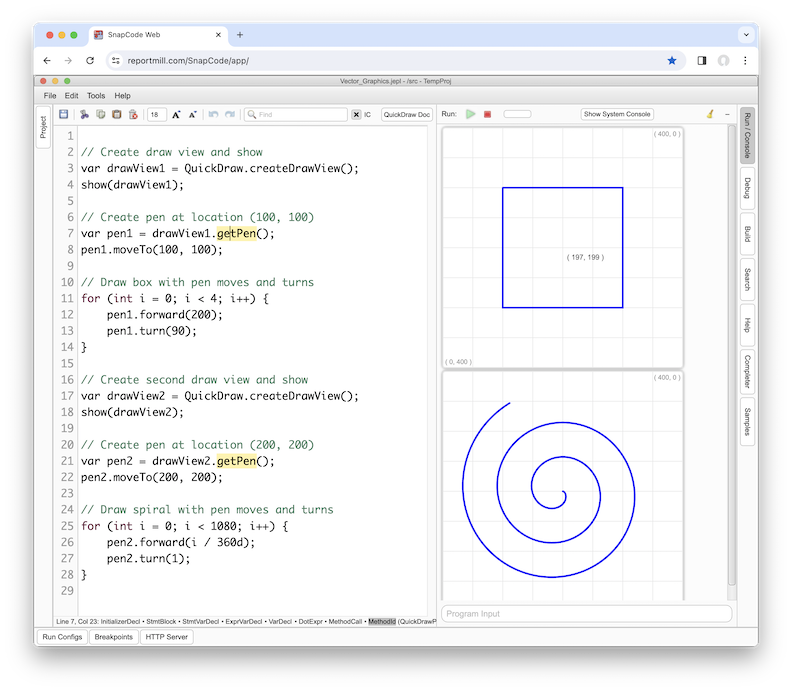
Task: Click 'pen2.turn(1);' code line
Action: 148,559
